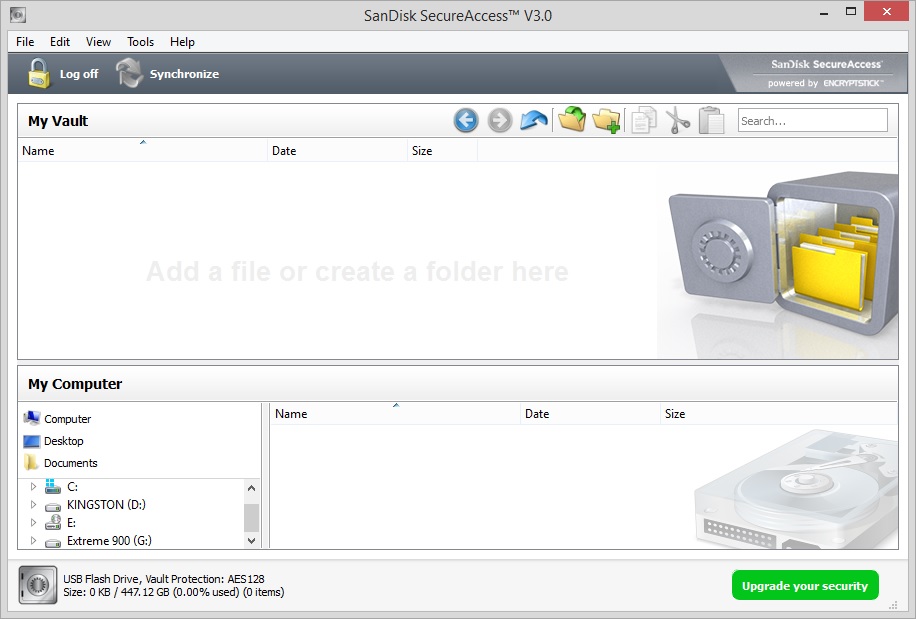
Task: Select the Extreme 900 (G:) label
Action: click(109, 541)
